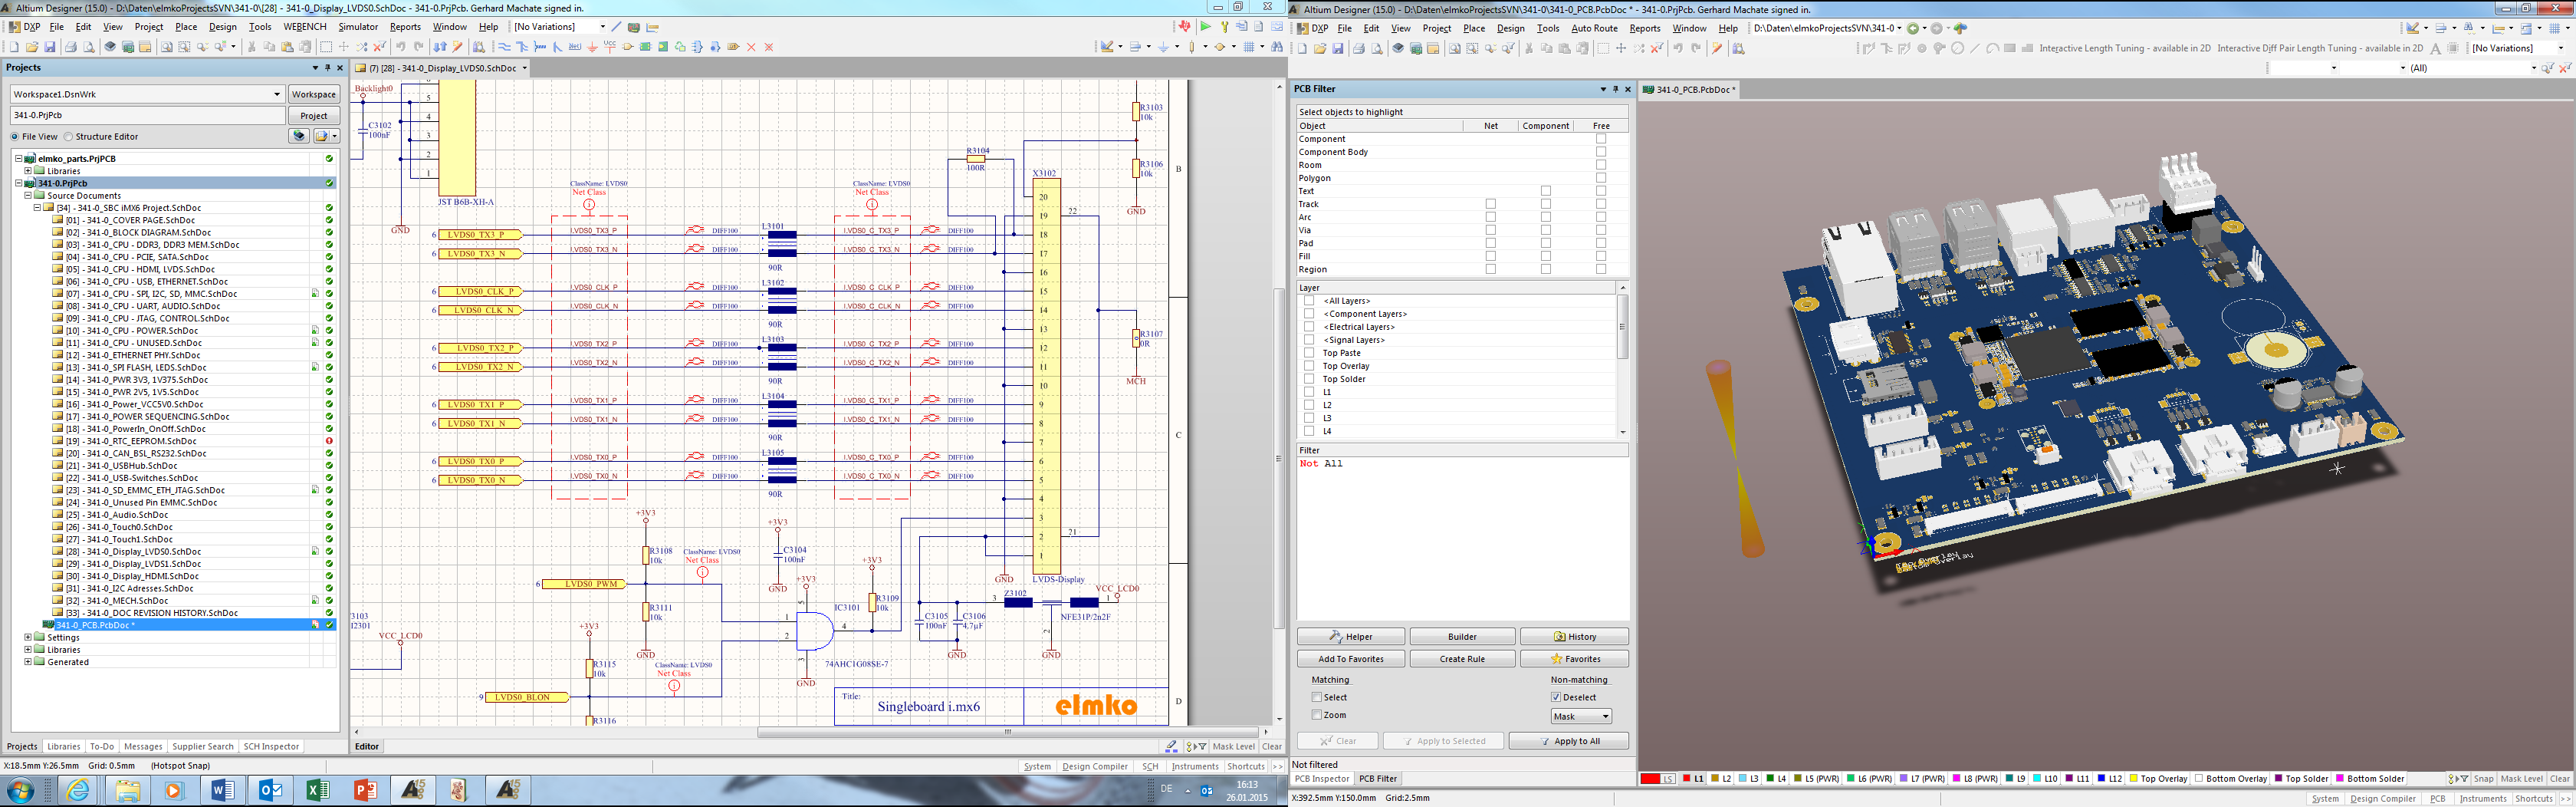Pin the PCB Filter panel
Viewport: 2576px width, 807px height.
pyautogui.click(x=1615, y=89)
